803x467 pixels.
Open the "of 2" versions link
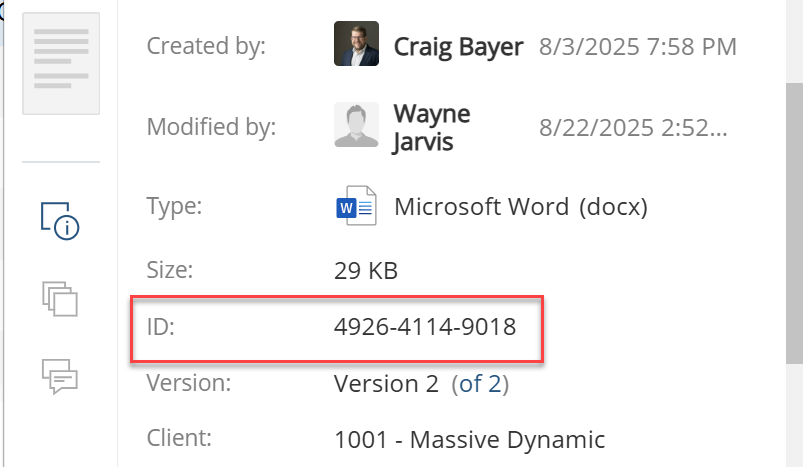[480, 384]
